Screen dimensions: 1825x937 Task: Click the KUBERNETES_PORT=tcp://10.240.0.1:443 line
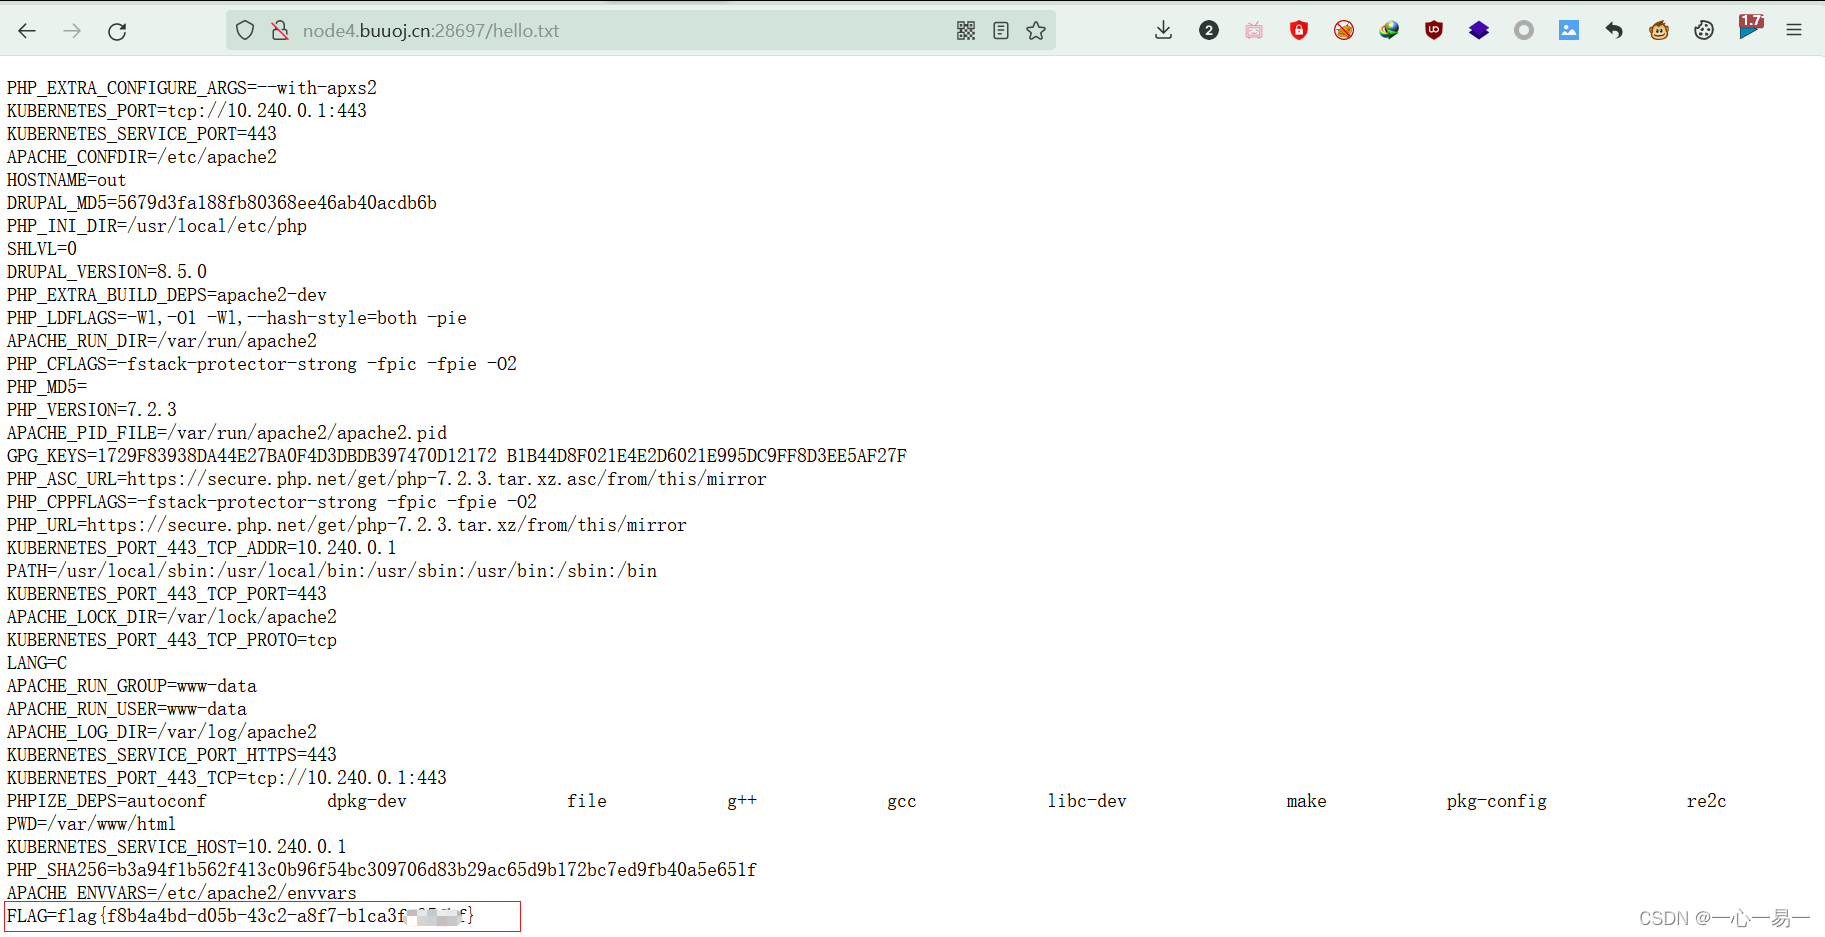[x=187, y=111]
